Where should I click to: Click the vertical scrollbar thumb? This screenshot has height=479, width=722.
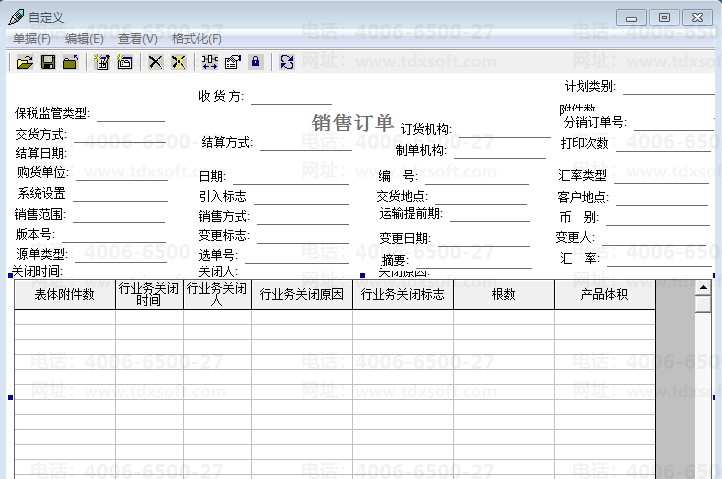(x=703, y=304)
